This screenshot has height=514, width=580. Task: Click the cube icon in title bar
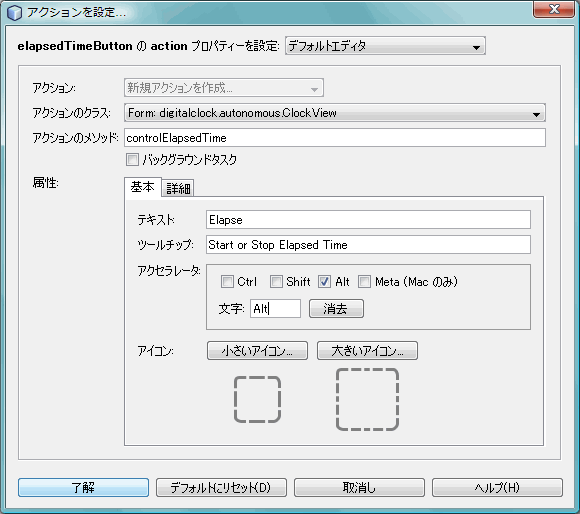coord(14,13)
